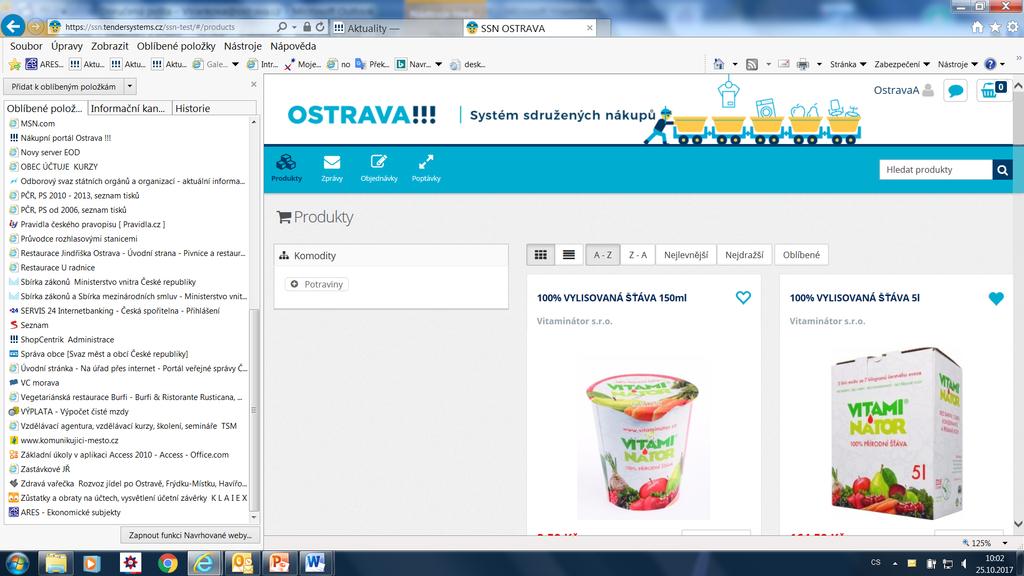Click the address bar search magnifier
This screenshot has height=576, width=1024.
pyautogui.click(x=281, y=27)
